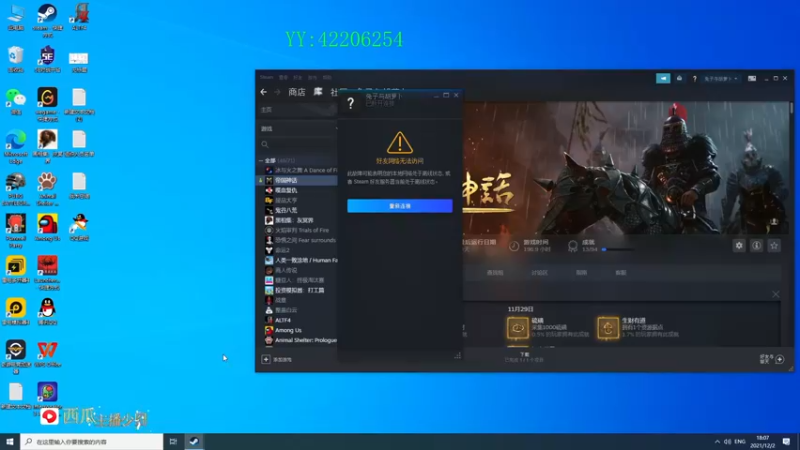Open the 游戏 filter dropdown in library
This screenshot has width=800, height=450.
[x=298, y=129]
